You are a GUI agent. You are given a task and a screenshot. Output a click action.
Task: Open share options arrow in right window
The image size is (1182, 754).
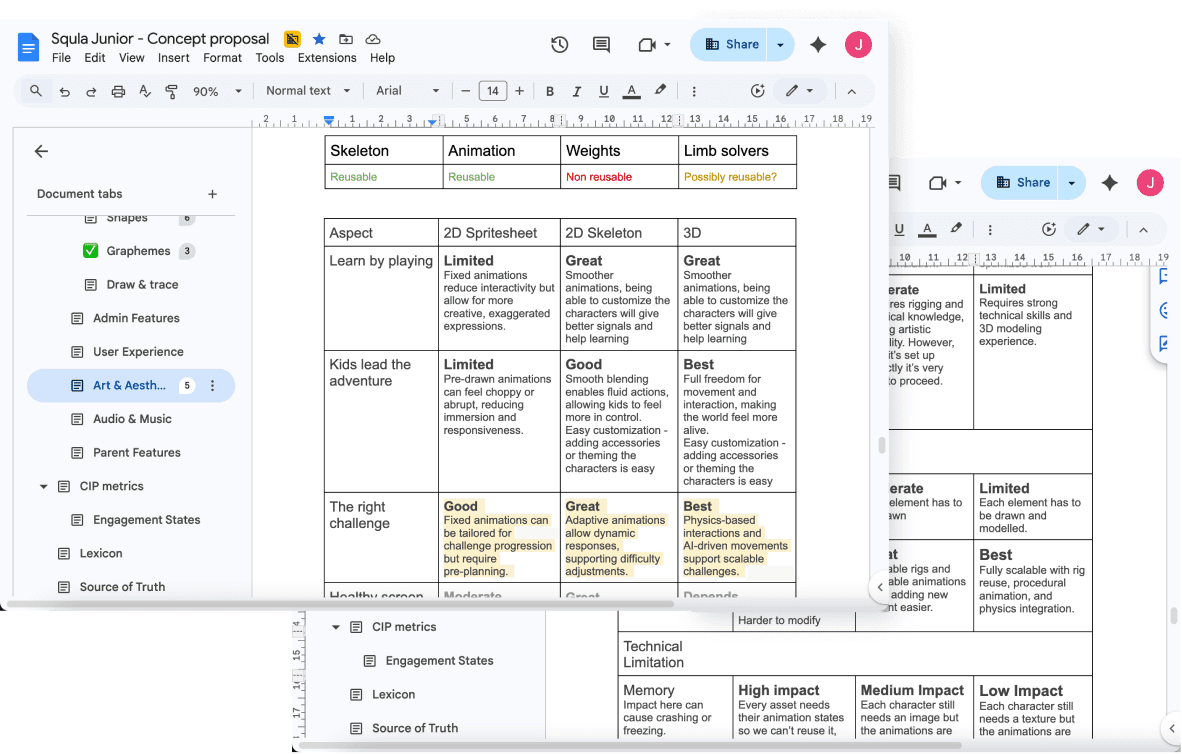(1071, 182)
